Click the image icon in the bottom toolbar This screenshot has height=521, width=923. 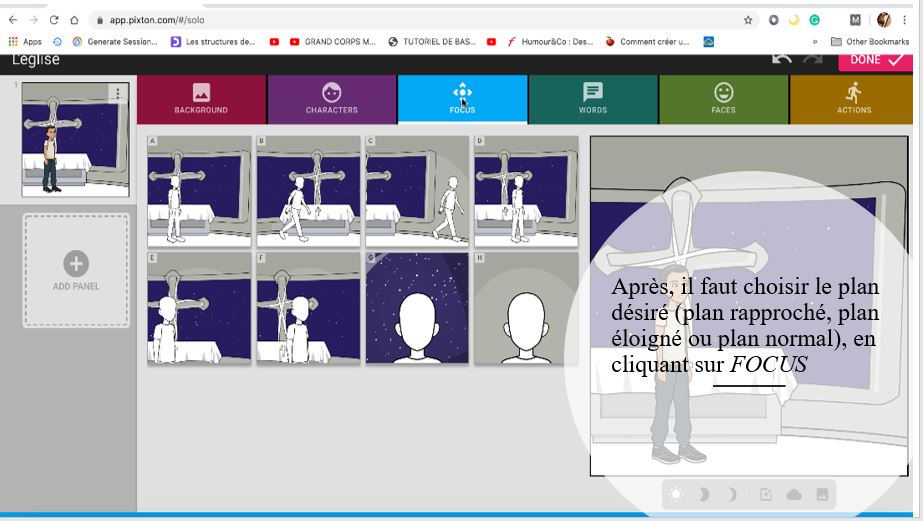pyautogui.click(x=822, y=494)
